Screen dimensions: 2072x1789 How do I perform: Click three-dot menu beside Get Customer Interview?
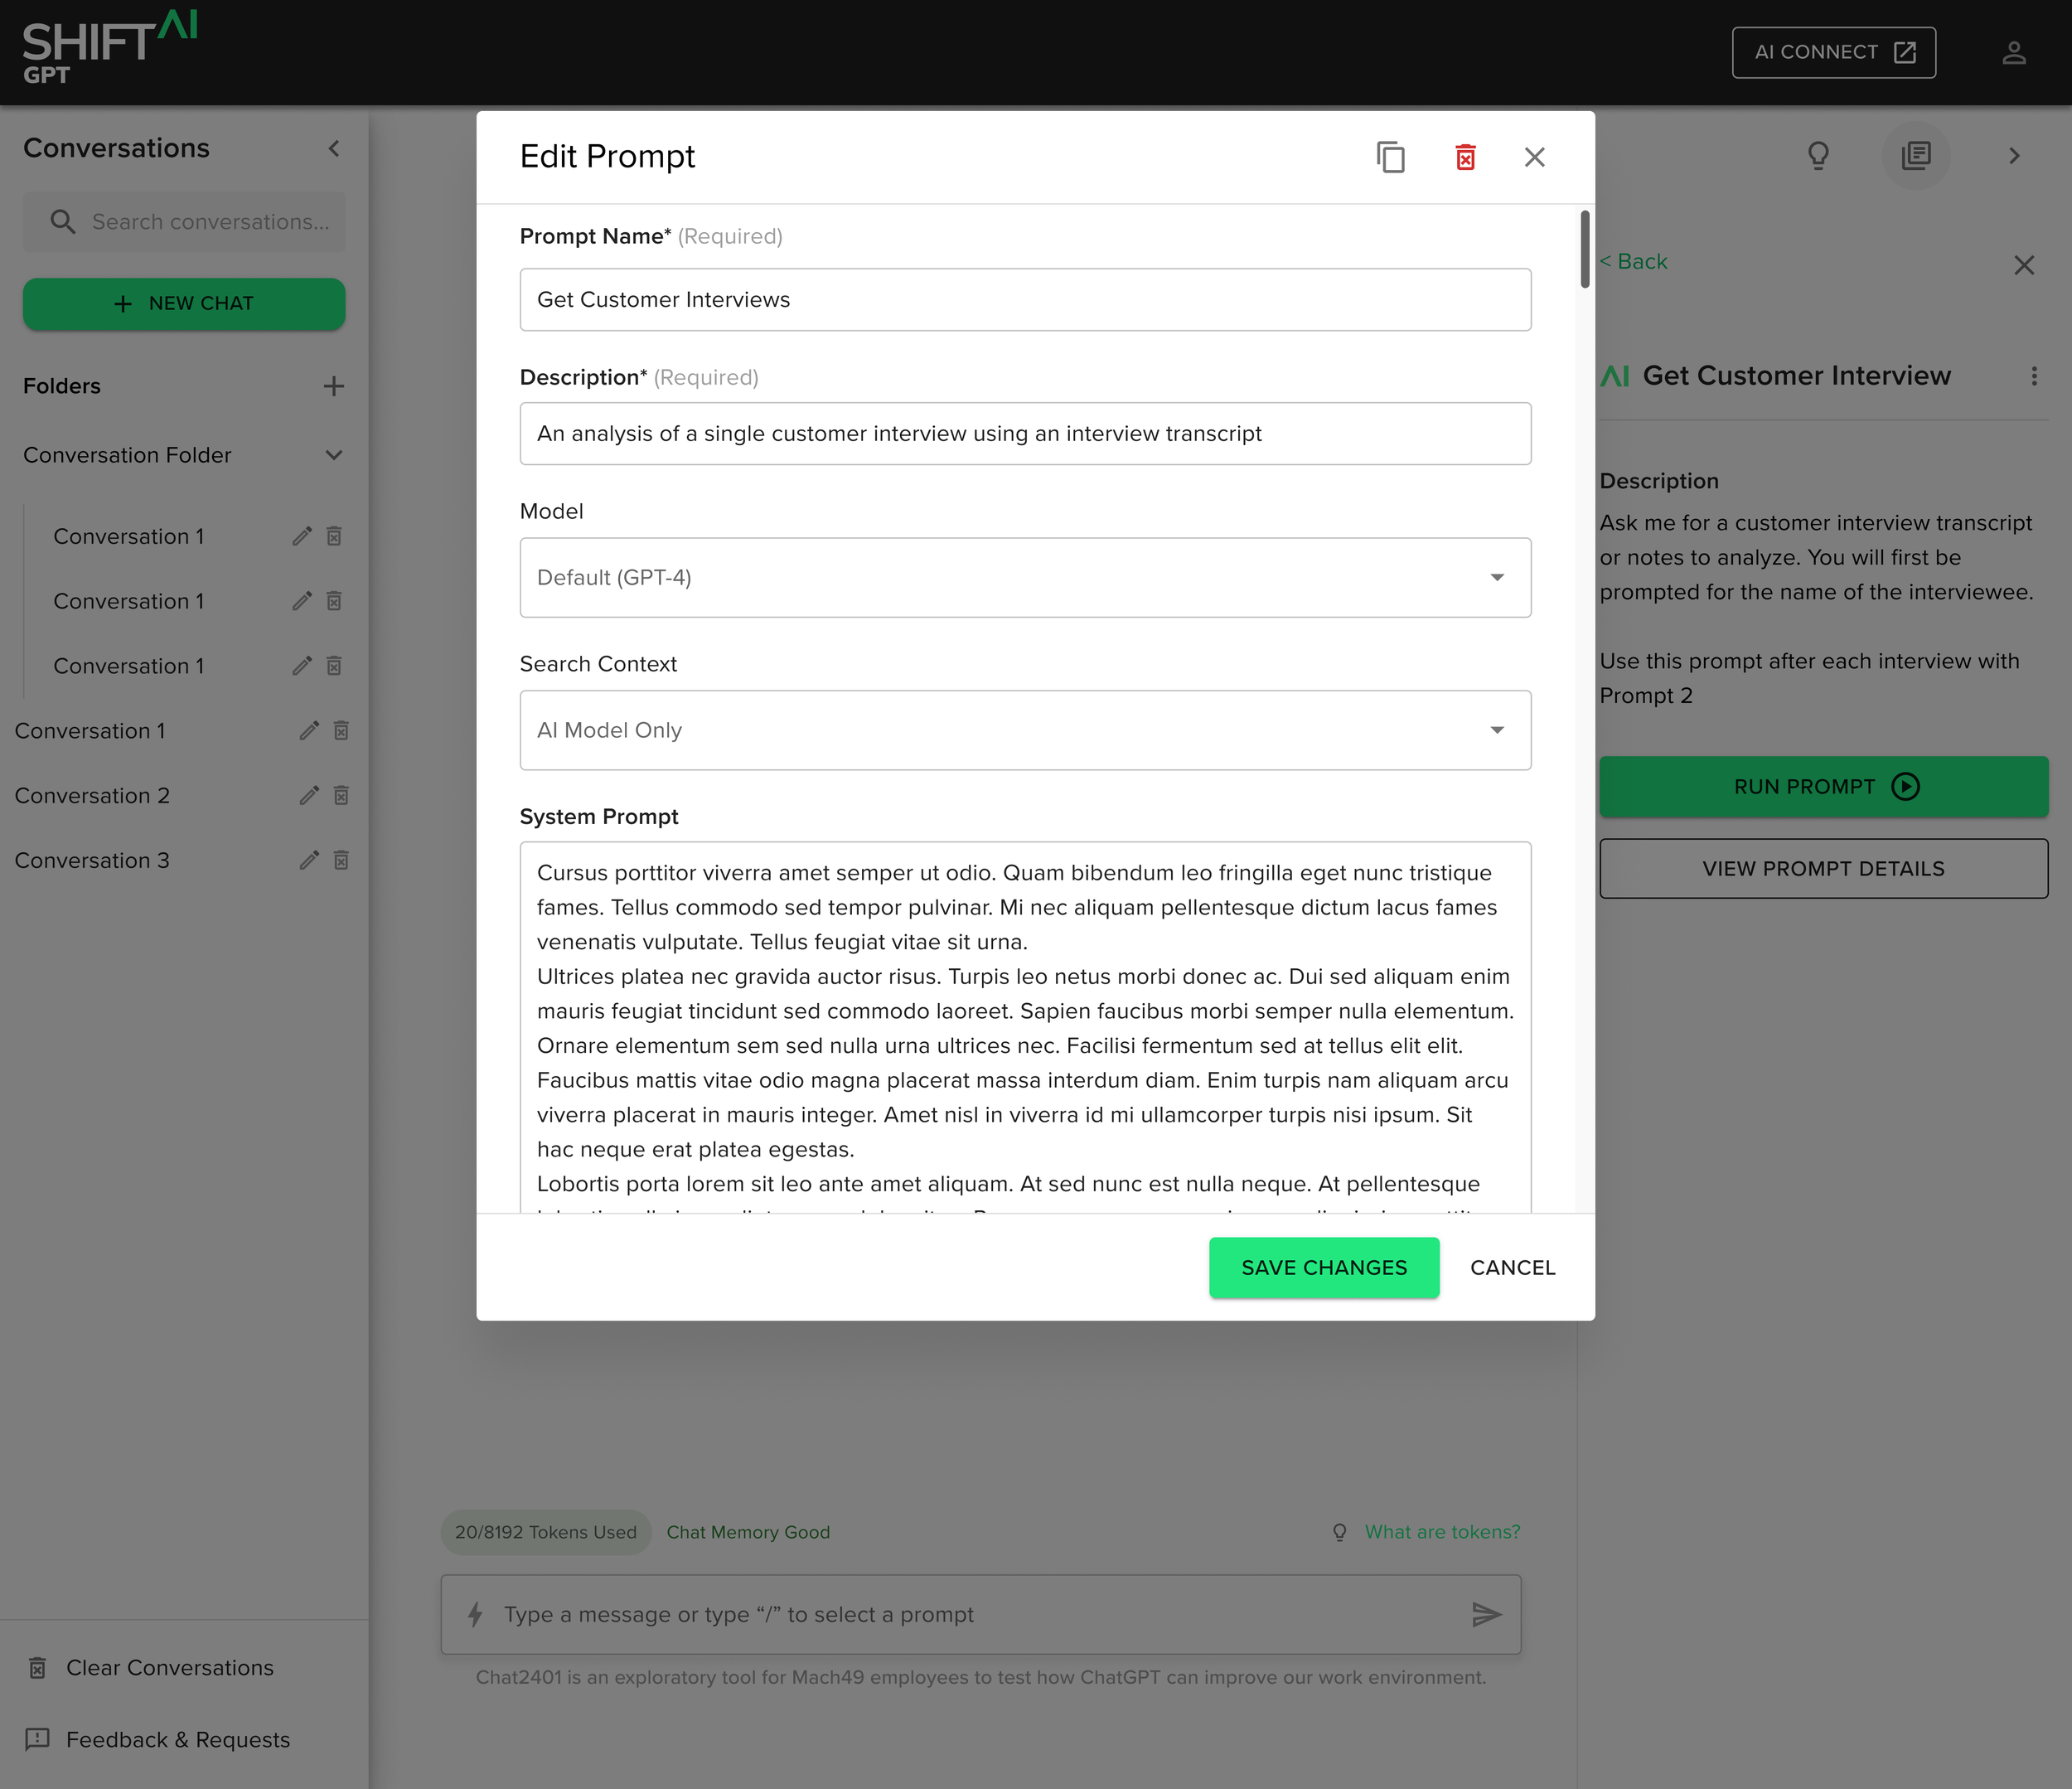2033,376
